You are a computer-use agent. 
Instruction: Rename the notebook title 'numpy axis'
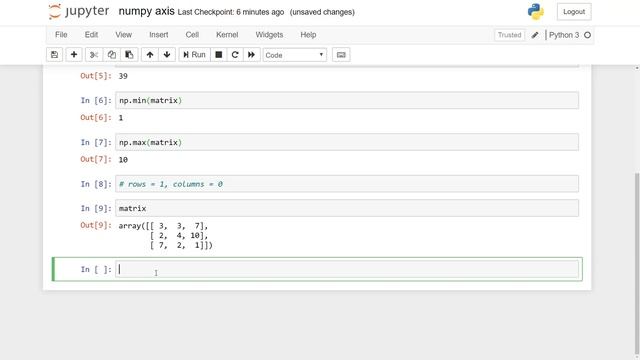click(147, 11)
